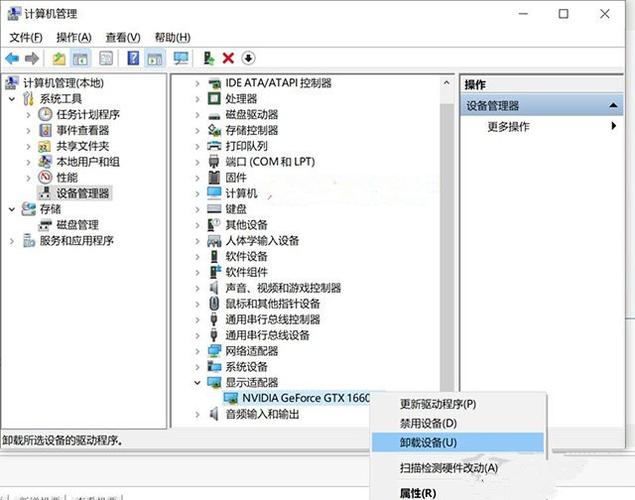Viewport: 635px width, 500px height.
Task: Choose 禁用设备(D) from context menu
Action: 428,423
